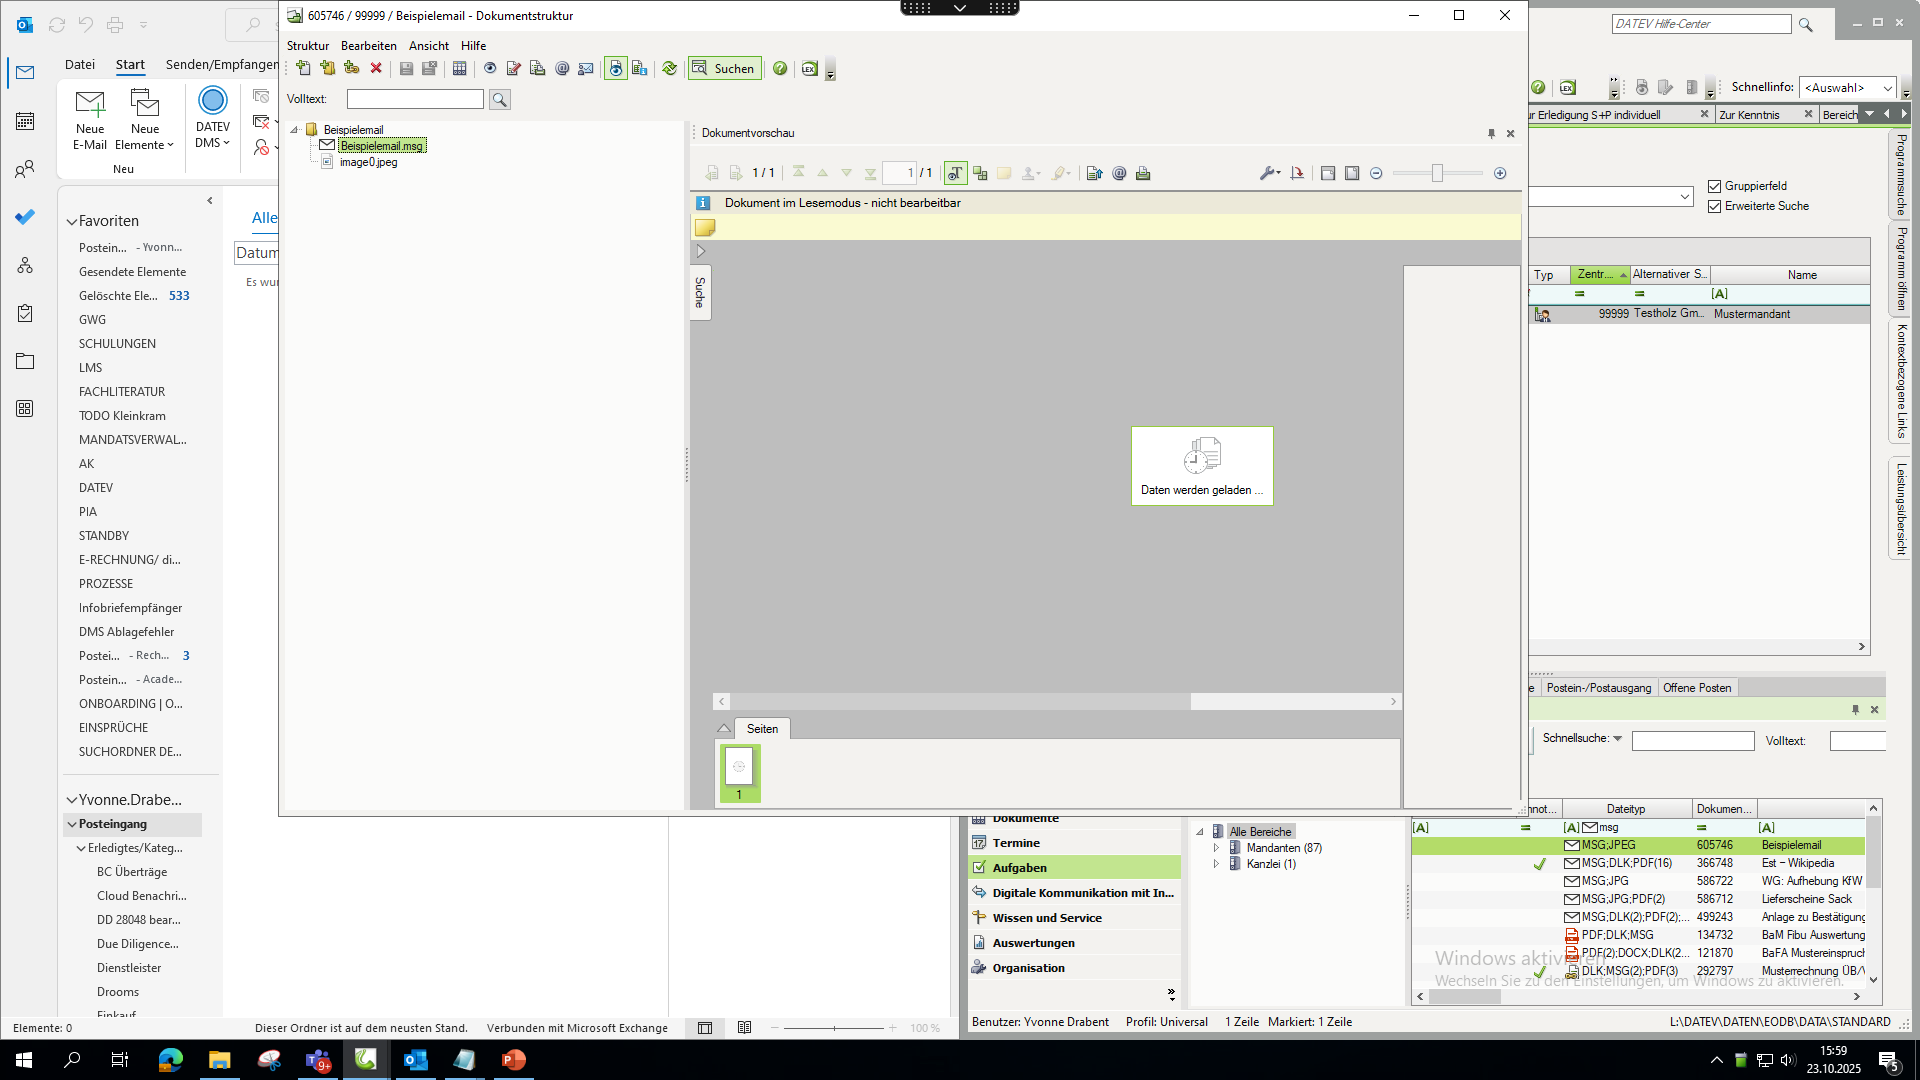Click the Suchen button in the toolbar

[724, 68]
